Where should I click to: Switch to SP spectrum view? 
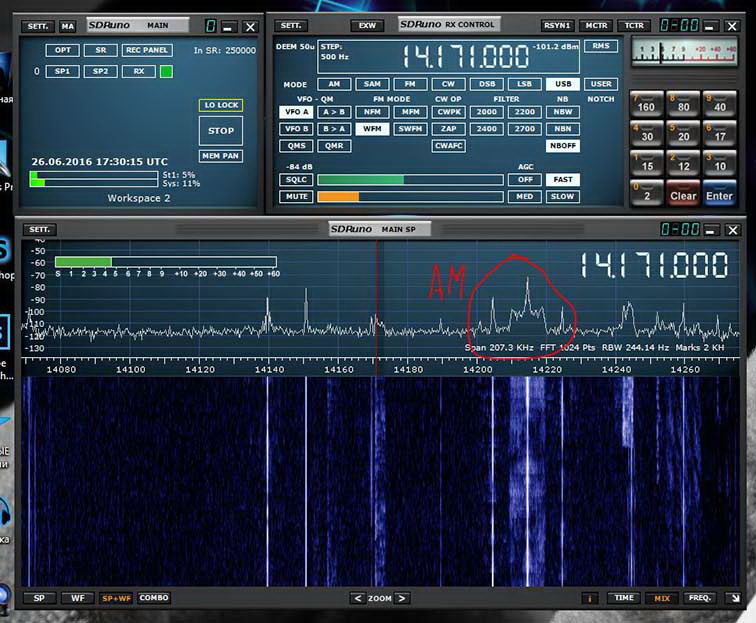click(x=40, y=598)
